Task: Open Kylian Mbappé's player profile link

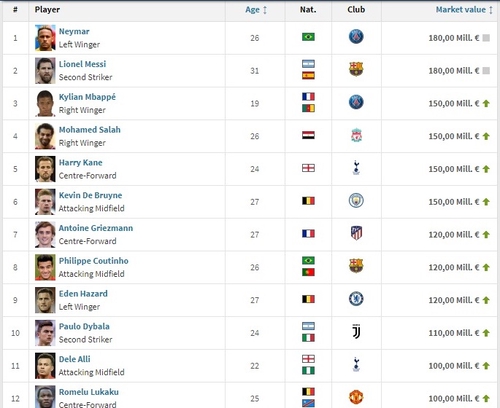Action: (87, 97)
